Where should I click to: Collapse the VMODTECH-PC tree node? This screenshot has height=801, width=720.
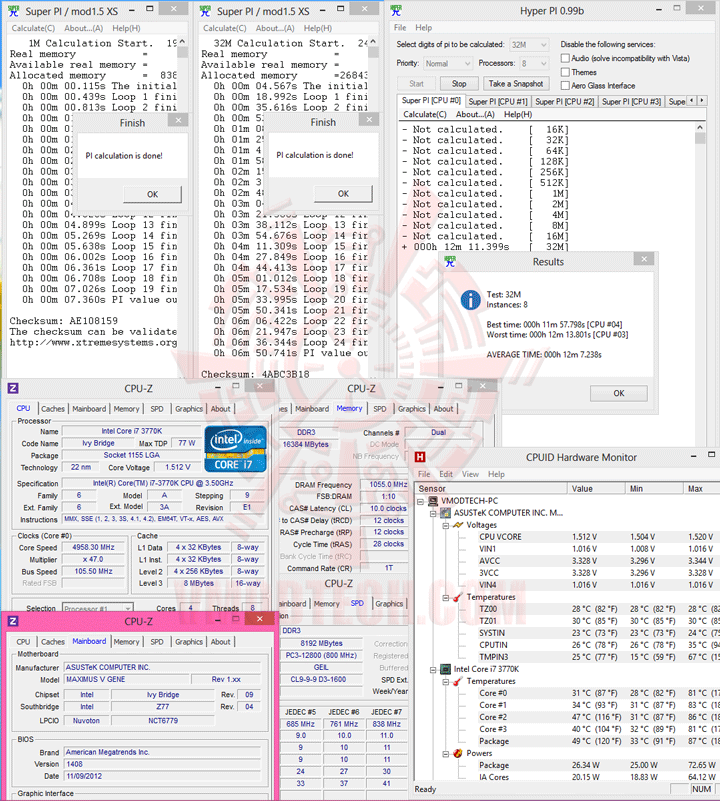[x=421, y=501]
